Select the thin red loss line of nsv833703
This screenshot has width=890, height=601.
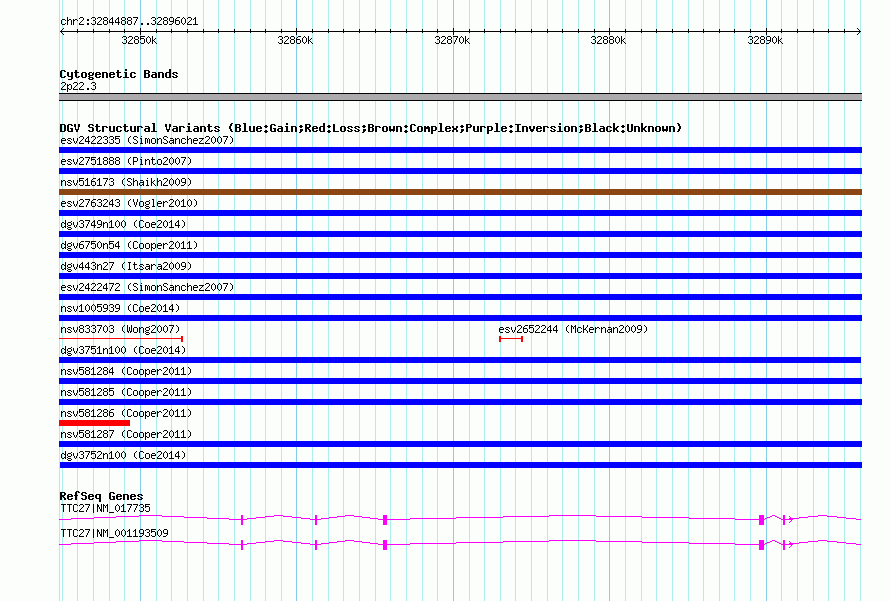pos(121,339)
